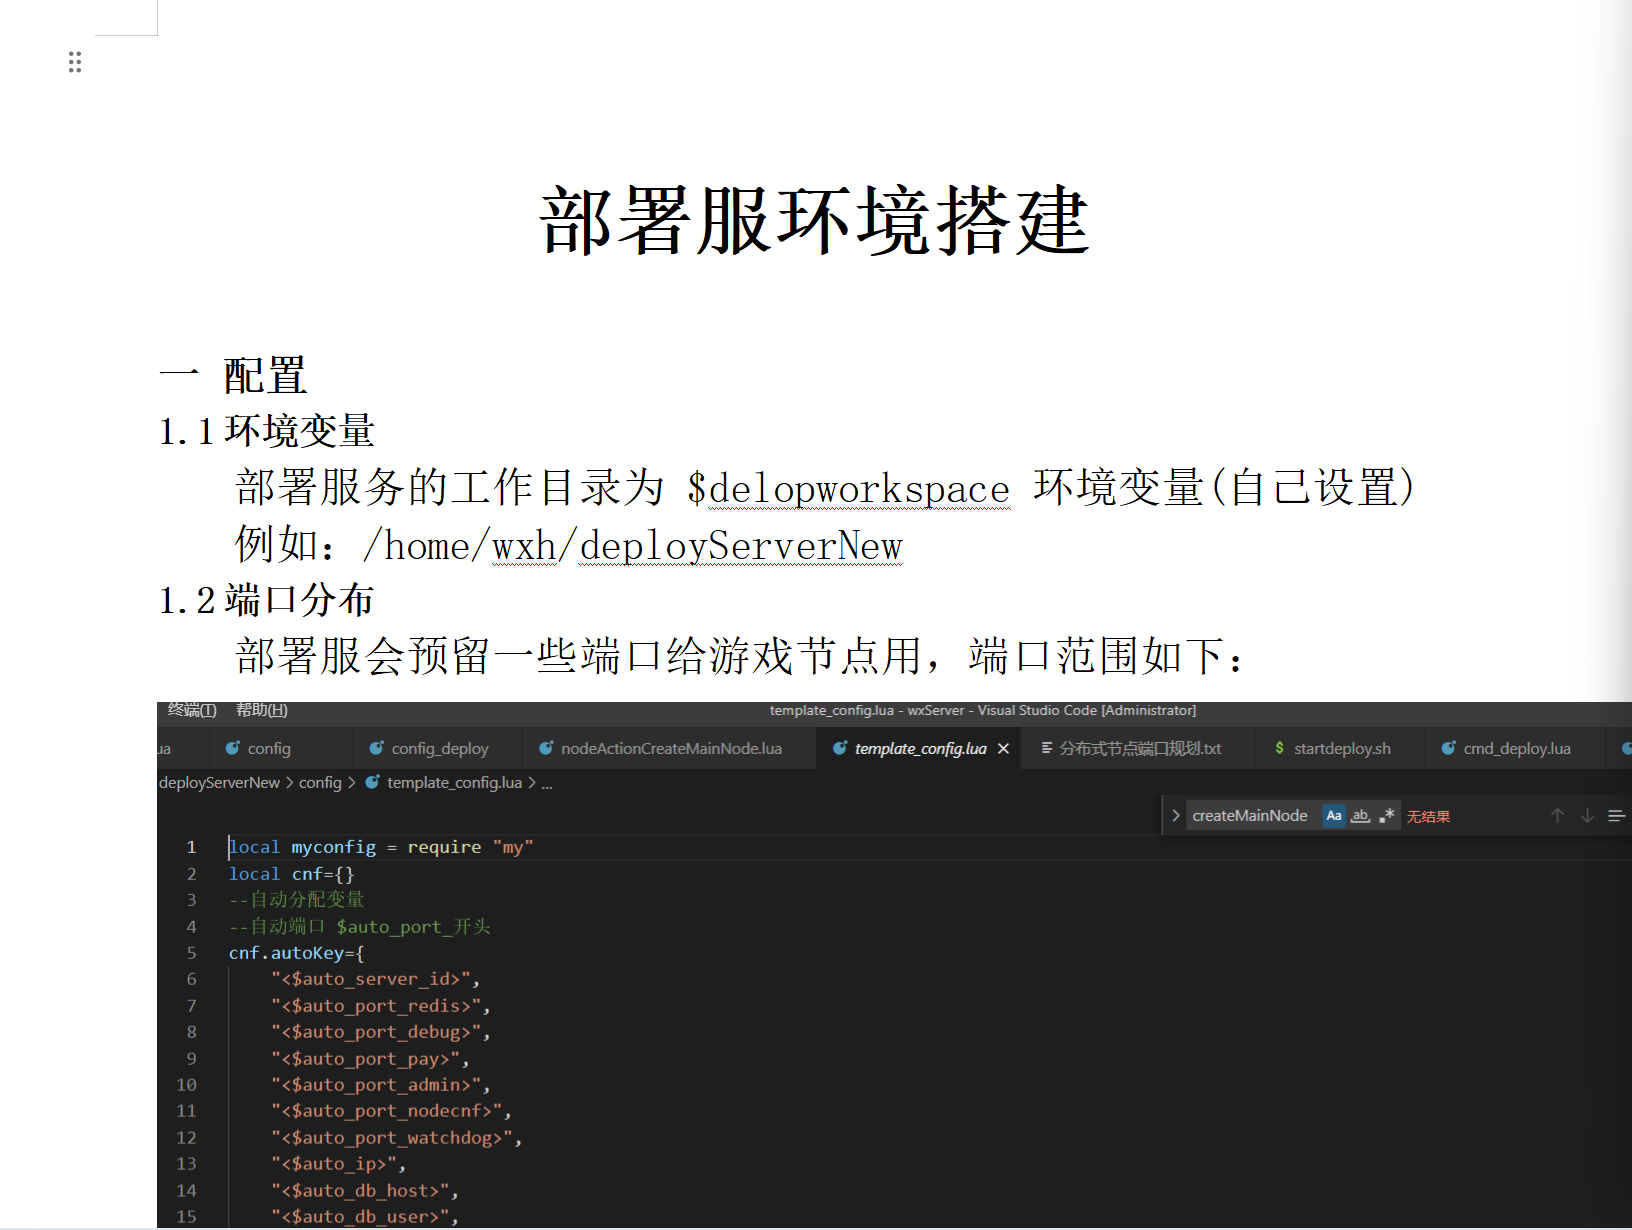
Task: Click Lua icon on cmd_deploy.lua tab
Action: [x=1448, y=748]
